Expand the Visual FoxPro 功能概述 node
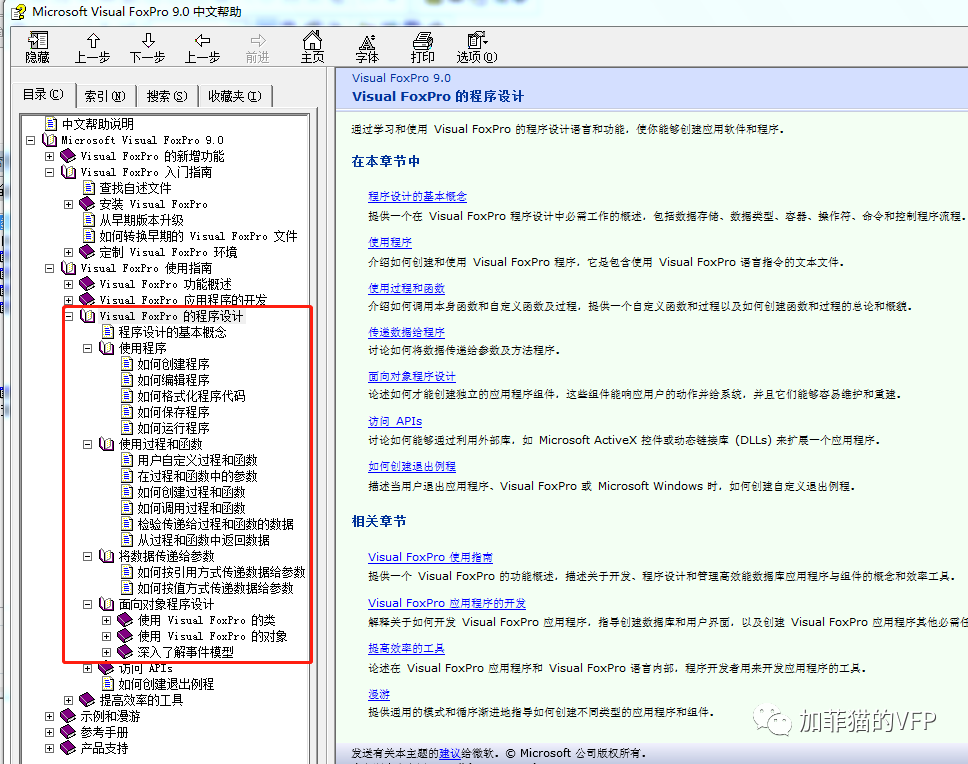The width and height of the screenshot is (968, 764). coord(69,284)
